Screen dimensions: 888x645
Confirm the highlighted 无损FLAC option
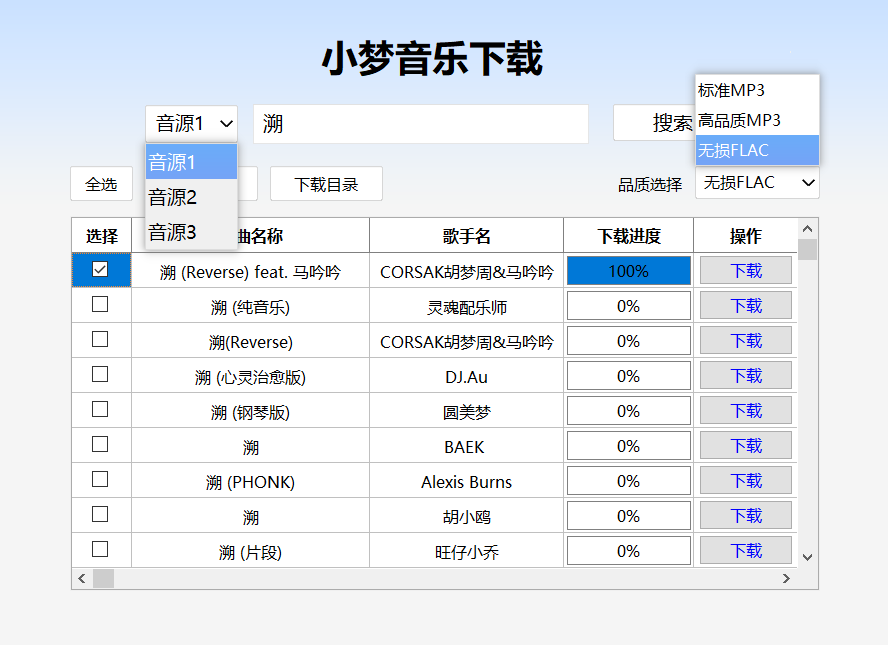click(x=737, y=150)
